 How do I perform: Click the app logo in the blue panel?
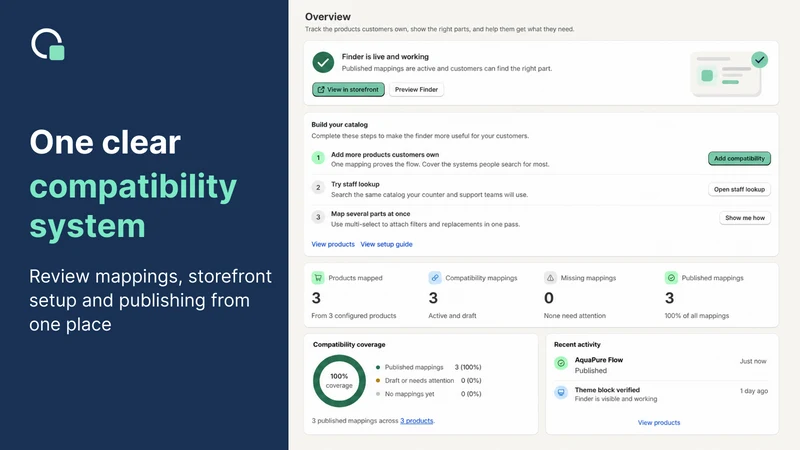(x=48, y=44)
